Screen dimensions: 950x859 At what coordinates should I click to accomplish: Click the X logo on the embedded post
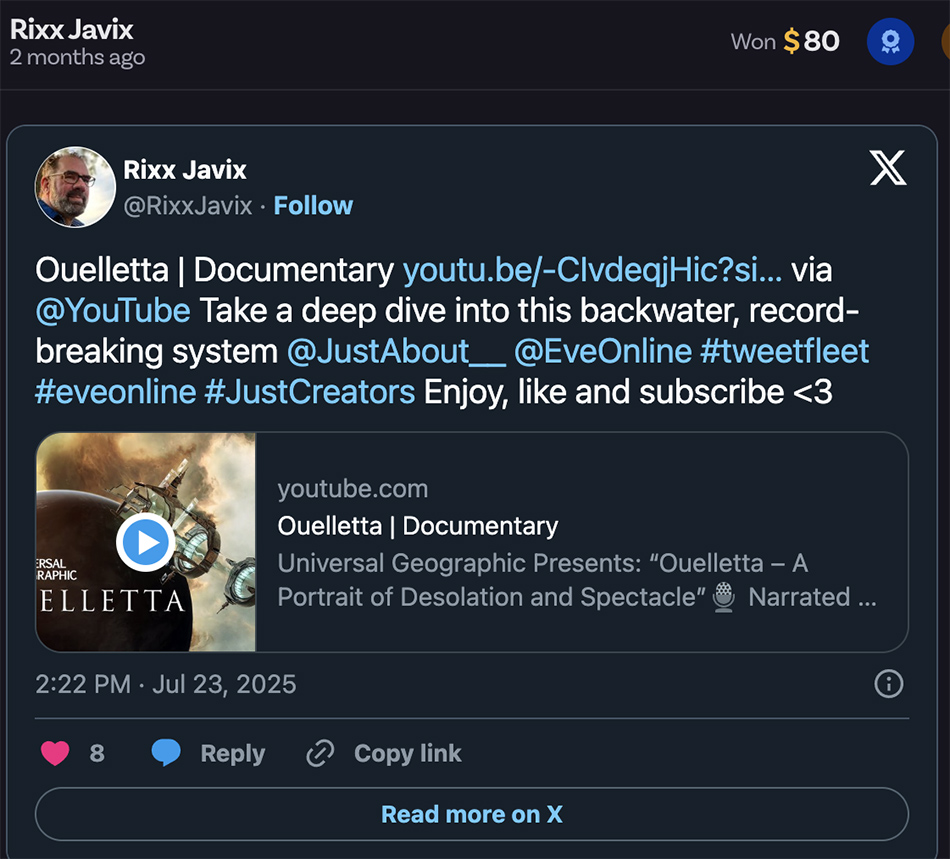pyautogui.click(x=887, y=170)
